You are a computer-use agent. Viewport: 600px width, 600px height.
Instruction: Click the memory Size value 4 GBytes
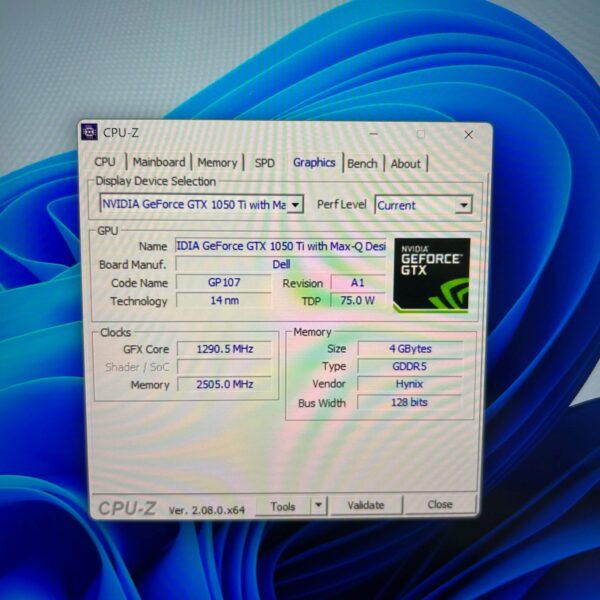tap(410, 349)
